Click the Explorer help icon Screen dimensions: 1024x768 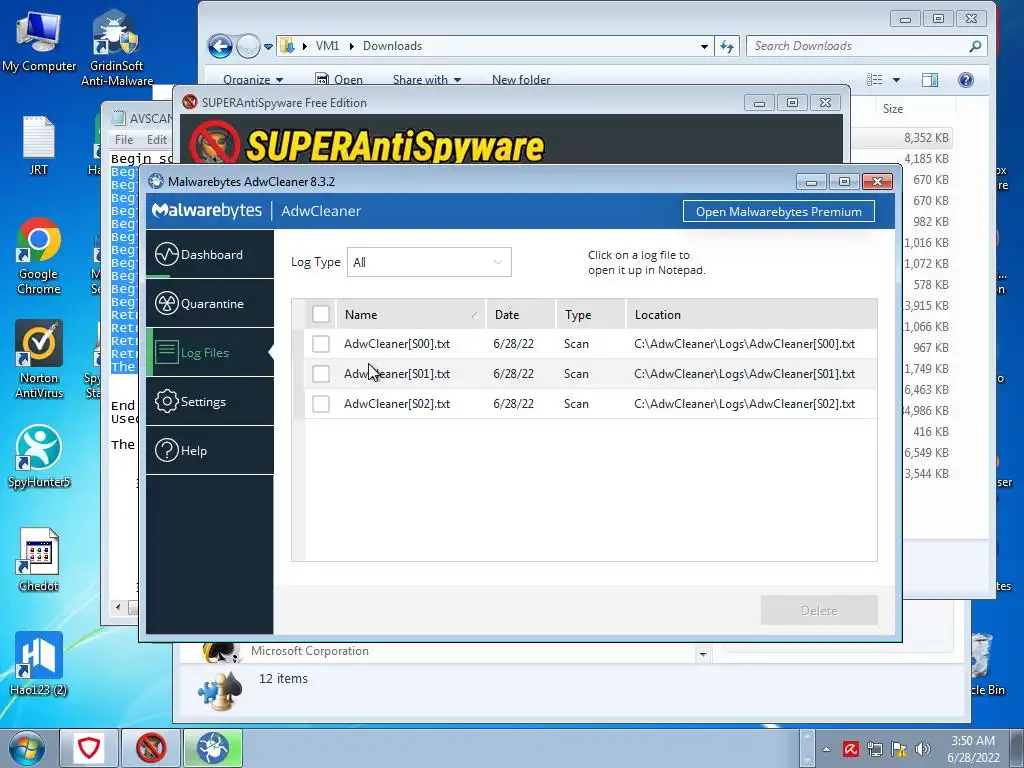(965, 80)
